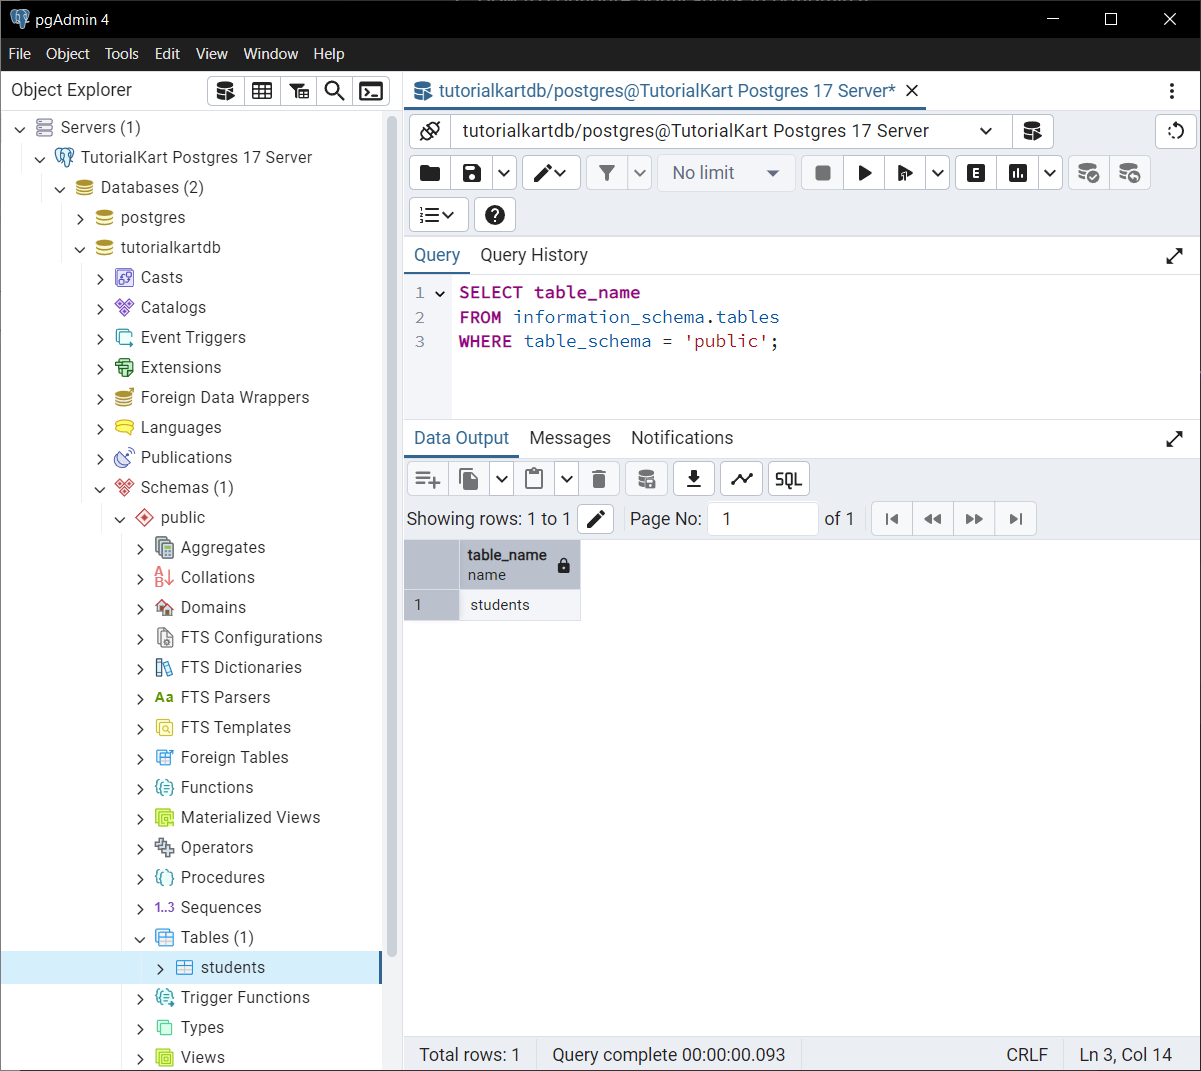Switch to the Notifications tab

coord(682,438)
